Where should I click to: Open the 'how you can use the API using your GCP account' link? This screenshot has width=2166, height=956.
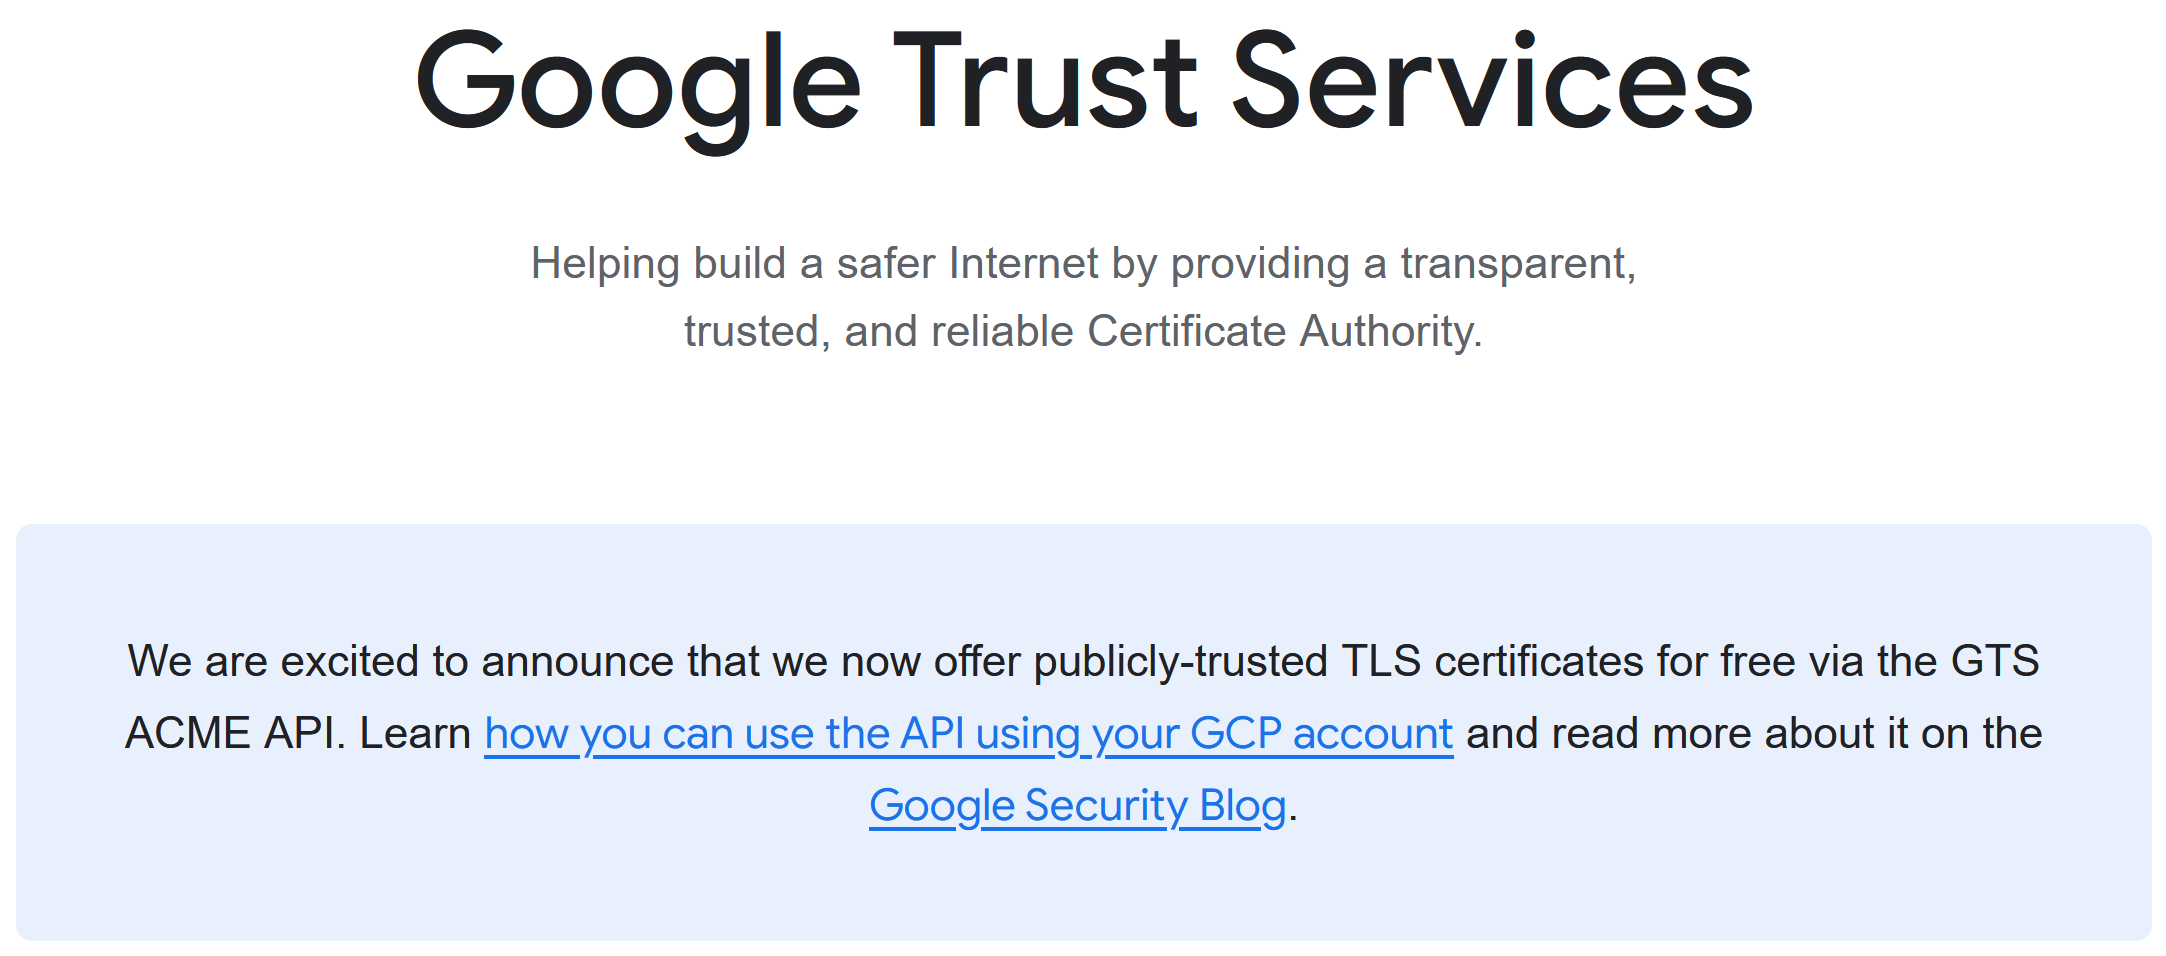[x=968, y=734]
